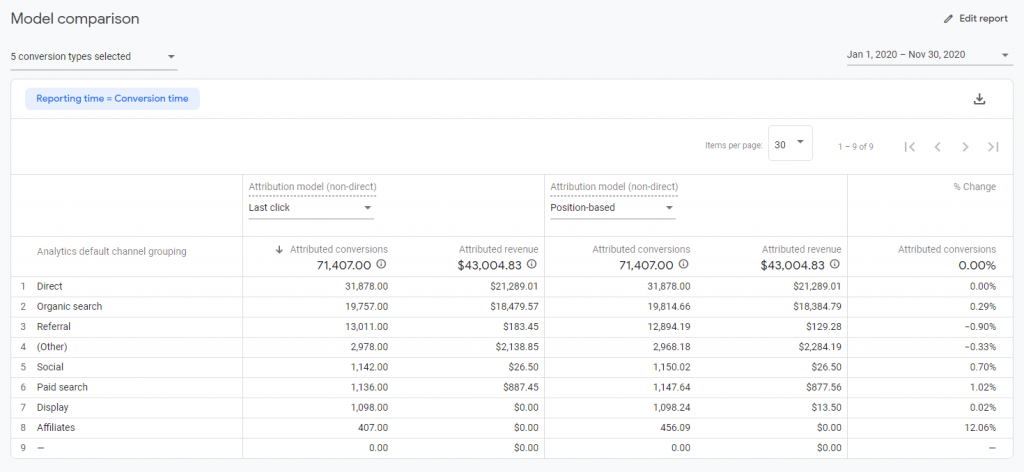Click the % Change Attributed conversions header
The width and height of the screenshot is (1024, 472).
tap(946, 249)
